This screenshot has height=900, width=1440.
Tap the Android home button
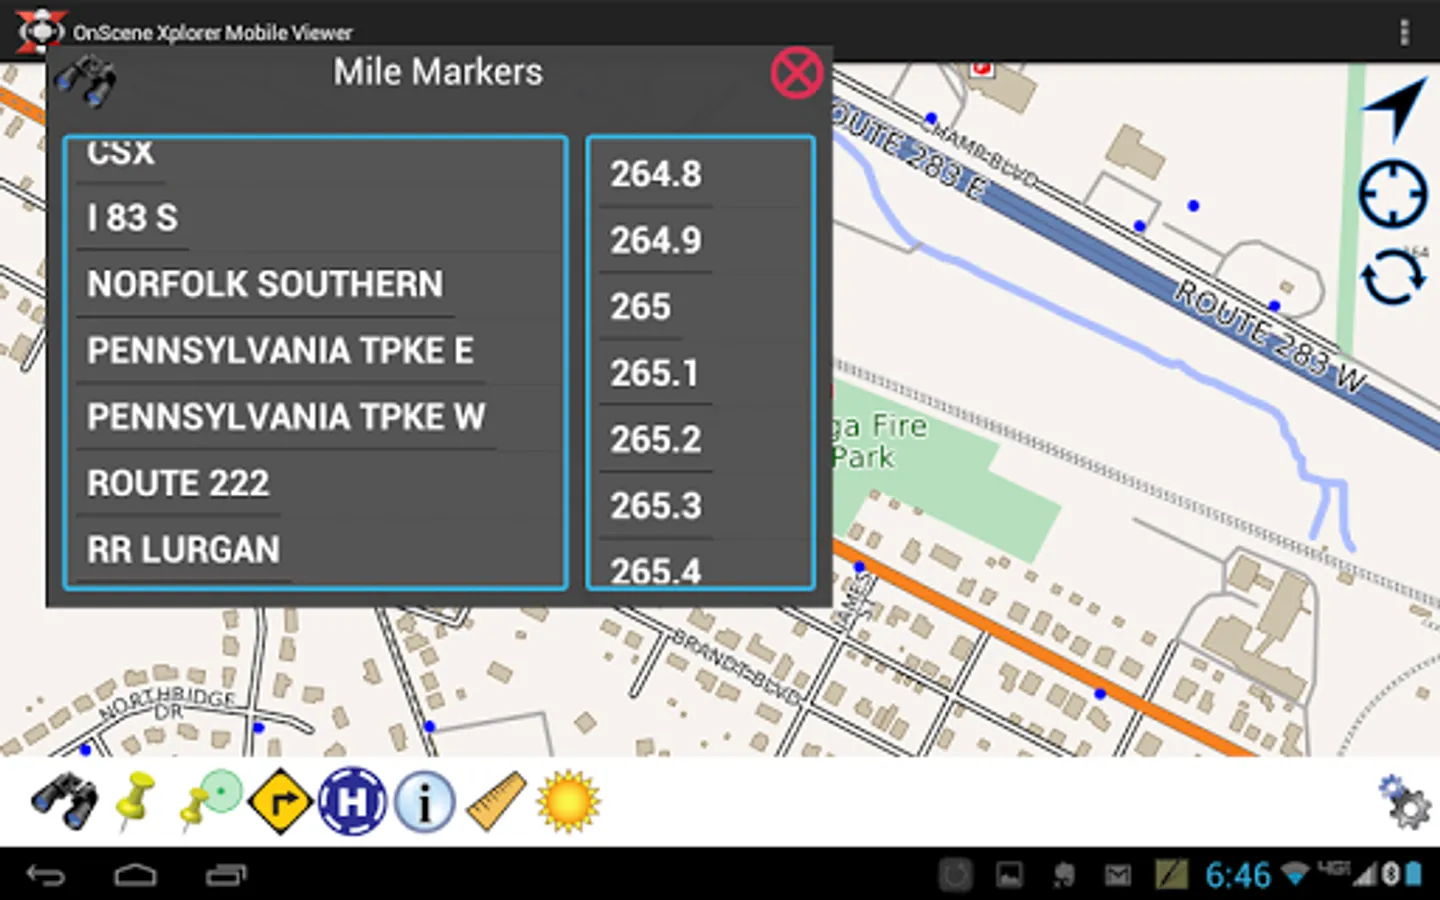coord(135,876)
